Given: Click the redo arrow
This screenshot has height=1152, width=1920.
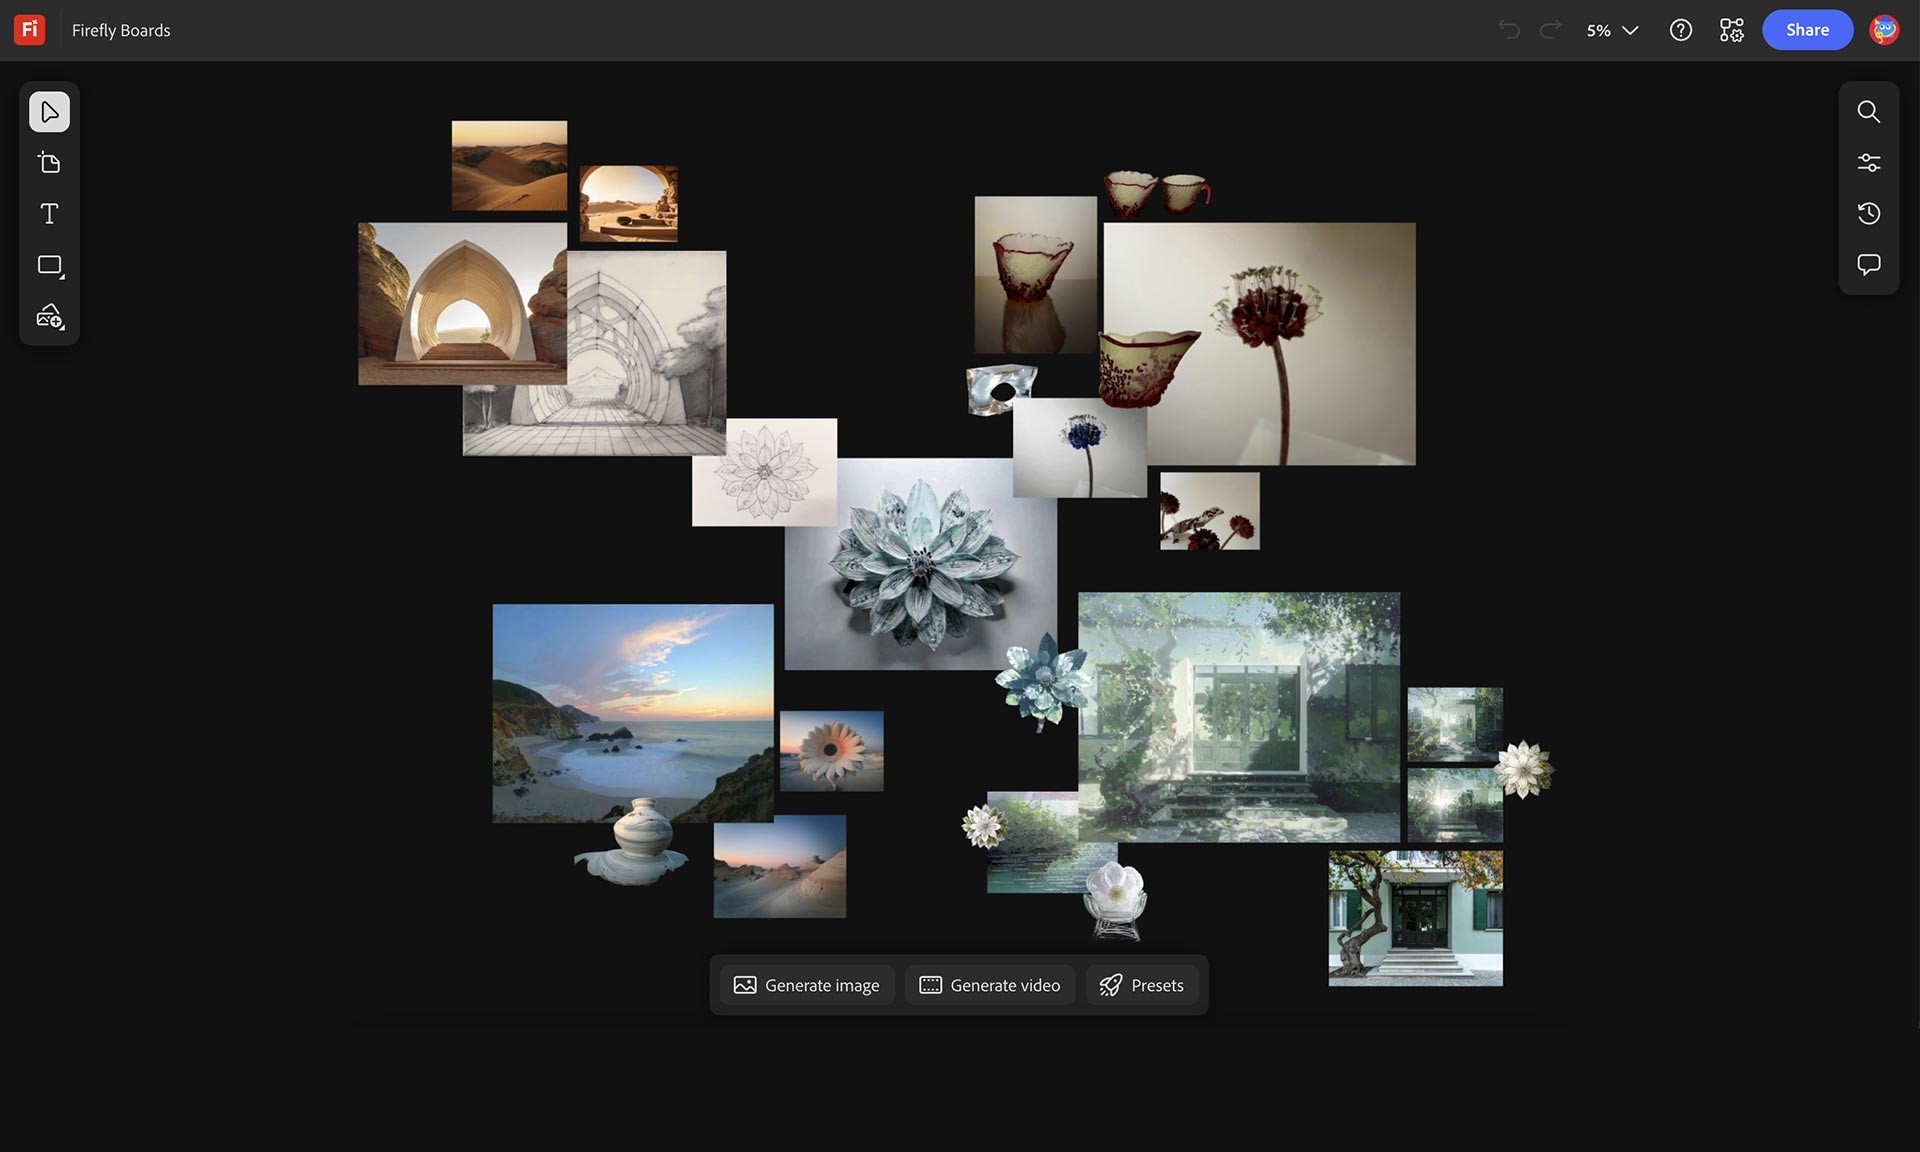Looking at the screenshot, I should [1550, 30].
